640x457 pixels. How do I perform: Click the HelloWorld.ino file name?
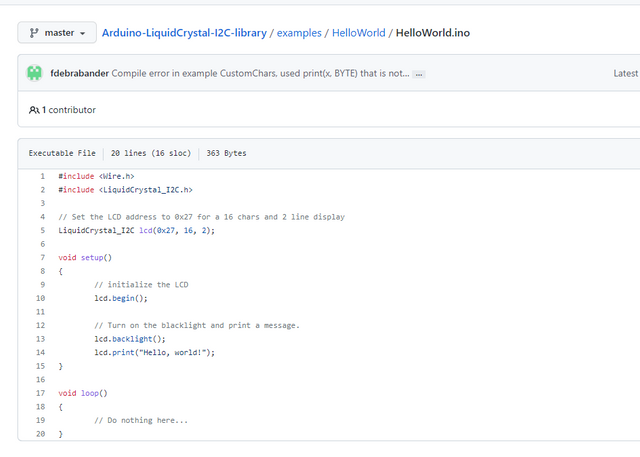pyautogui.click(x=433, y=33)
